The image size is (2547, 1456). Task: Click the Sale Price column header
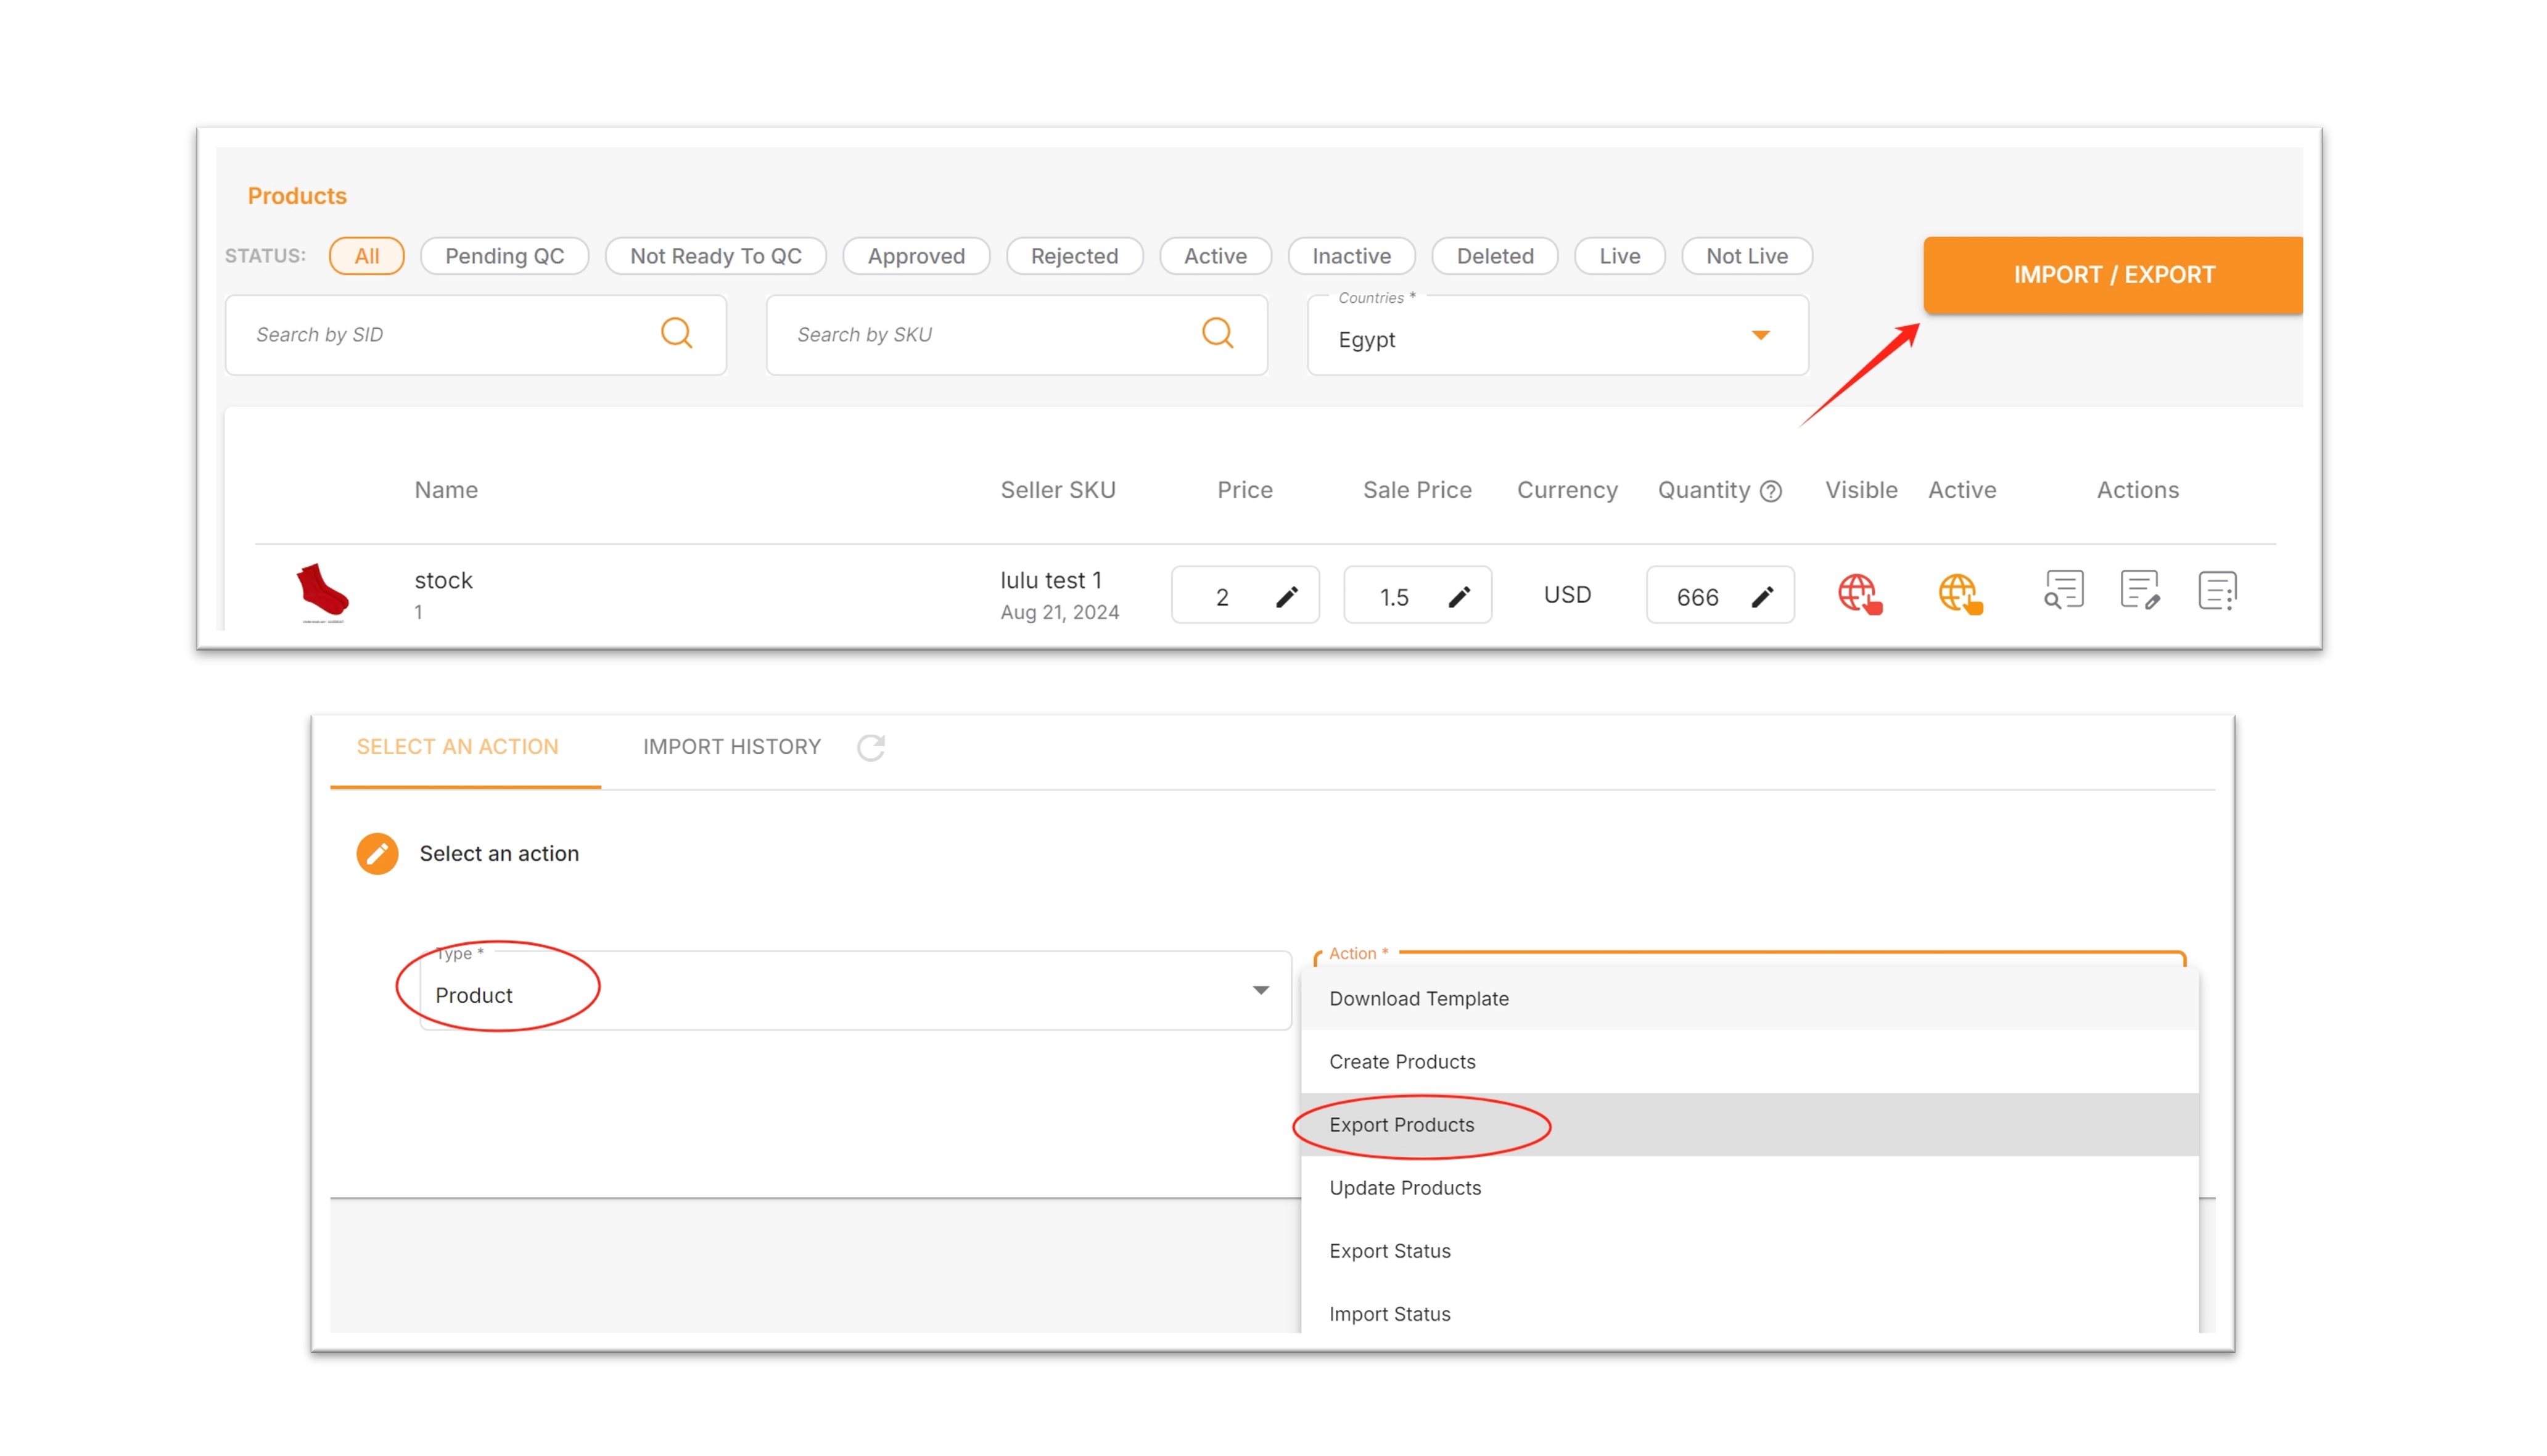(1417, 490)
